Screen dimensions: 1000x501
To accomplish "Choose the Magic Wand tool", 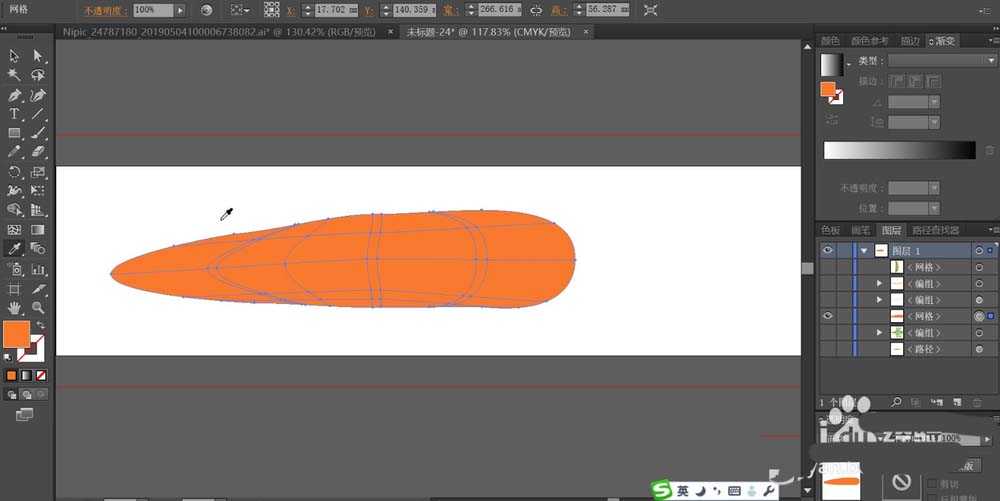I will (14, 75).
